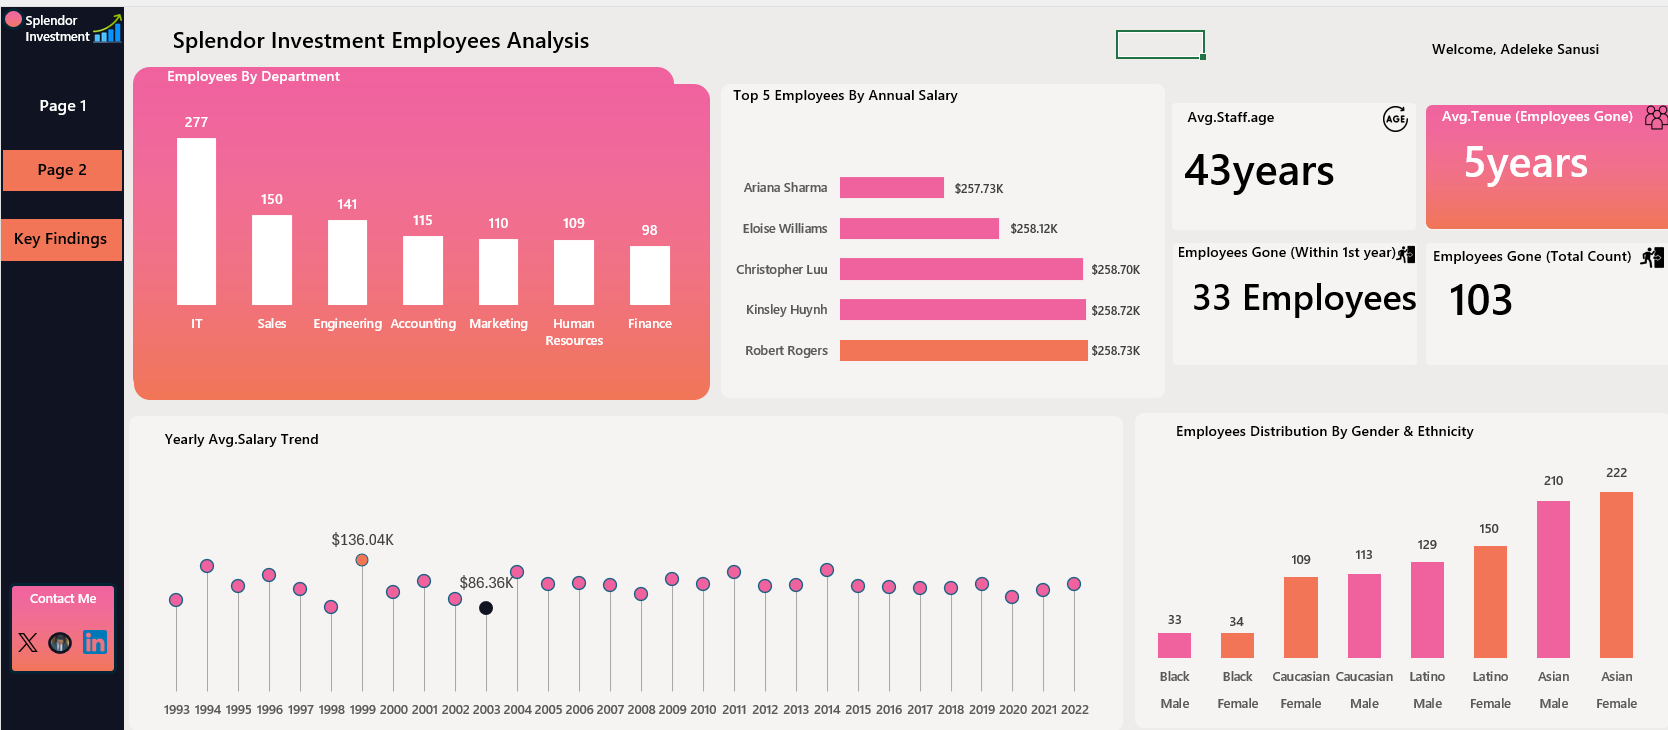The width and height of the screenshot is (1668, 730).
Task: Go to Page 1
Action: click(62, 105)
